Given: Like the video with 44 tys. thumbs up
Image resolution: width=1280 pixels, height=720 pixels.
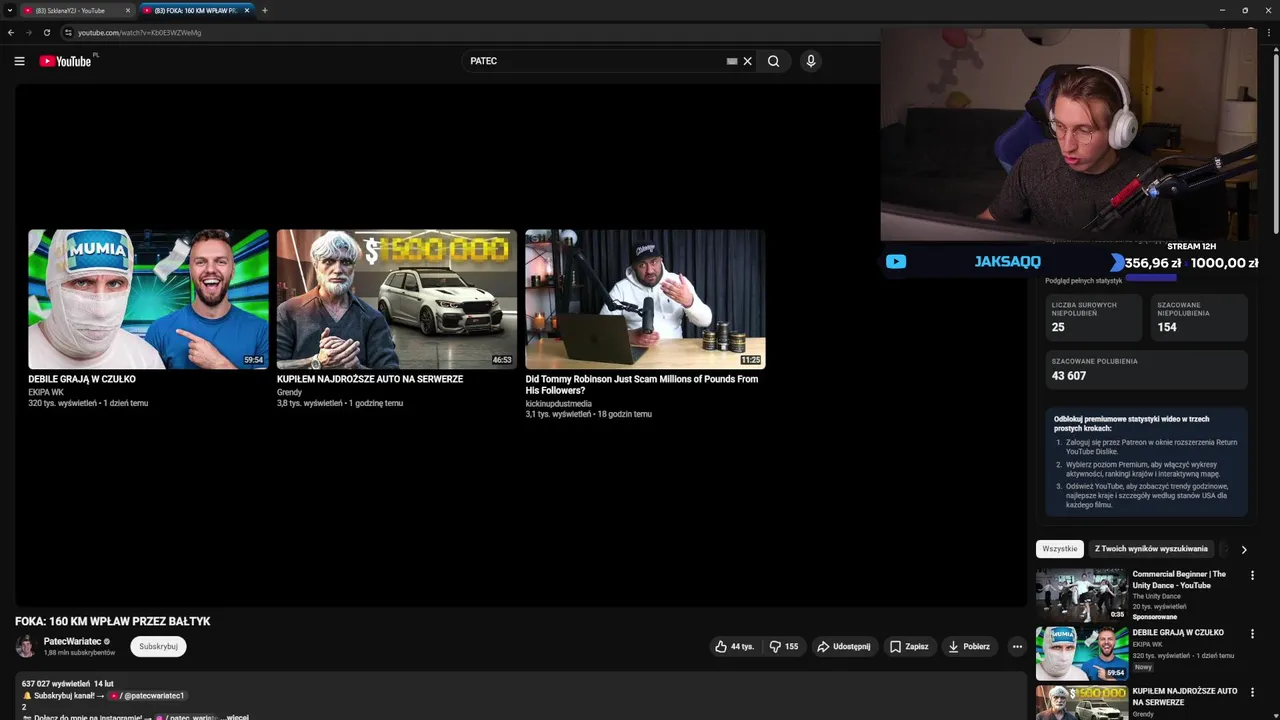Looking at the screenshot, I should point(734,646).
